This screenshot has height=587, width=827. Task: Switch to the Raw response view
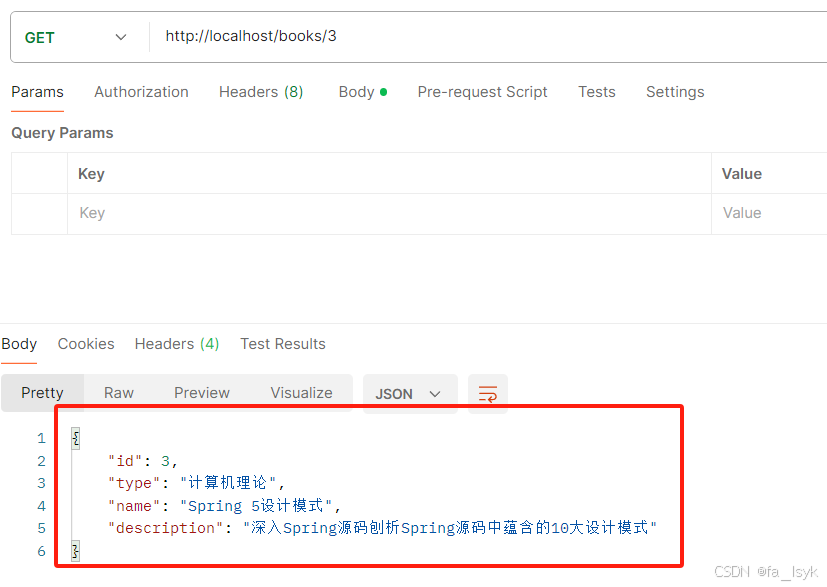[x=119, y=393]
